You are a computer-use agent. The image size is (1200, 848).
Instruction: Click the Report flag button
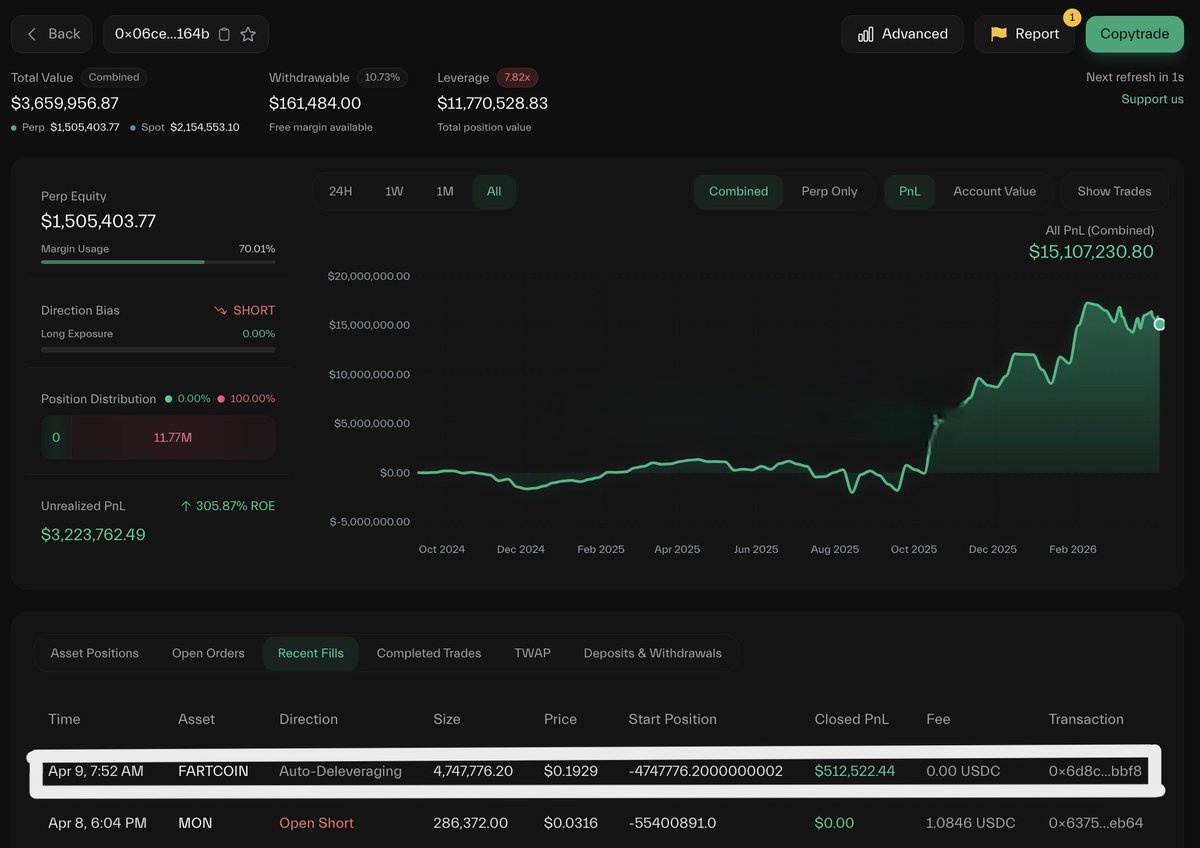click(1024, 34)
